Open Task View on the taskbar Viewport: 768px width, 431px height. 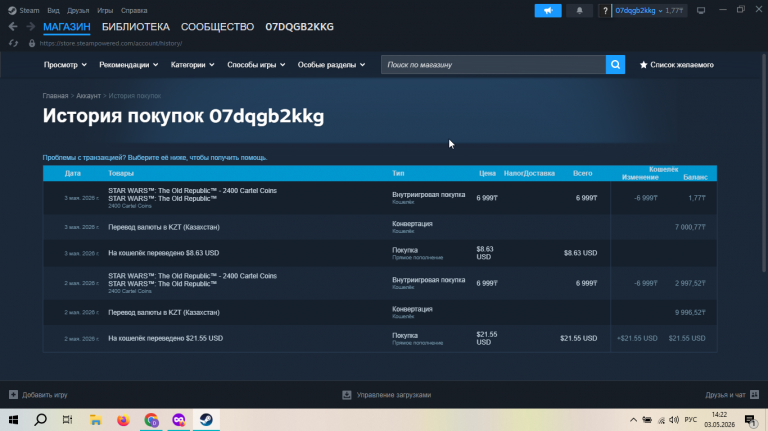tap(68, 420)
